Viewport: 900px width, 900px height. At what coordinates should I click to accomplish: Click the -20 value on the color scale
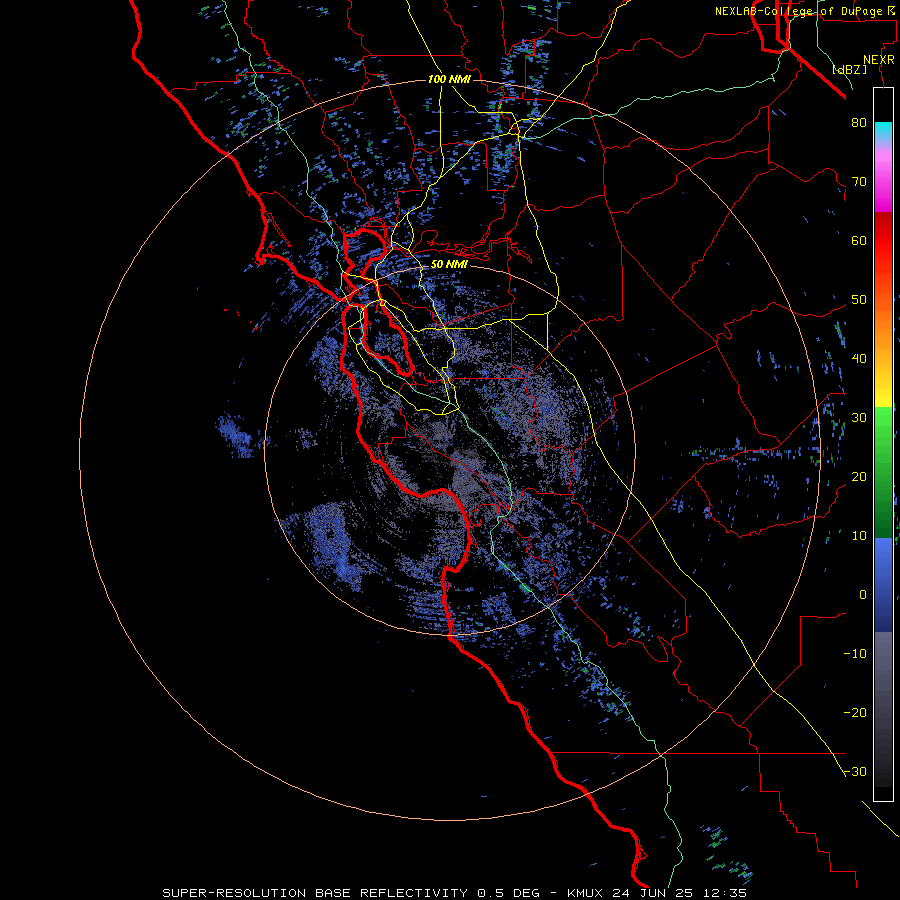coord(855,713)
